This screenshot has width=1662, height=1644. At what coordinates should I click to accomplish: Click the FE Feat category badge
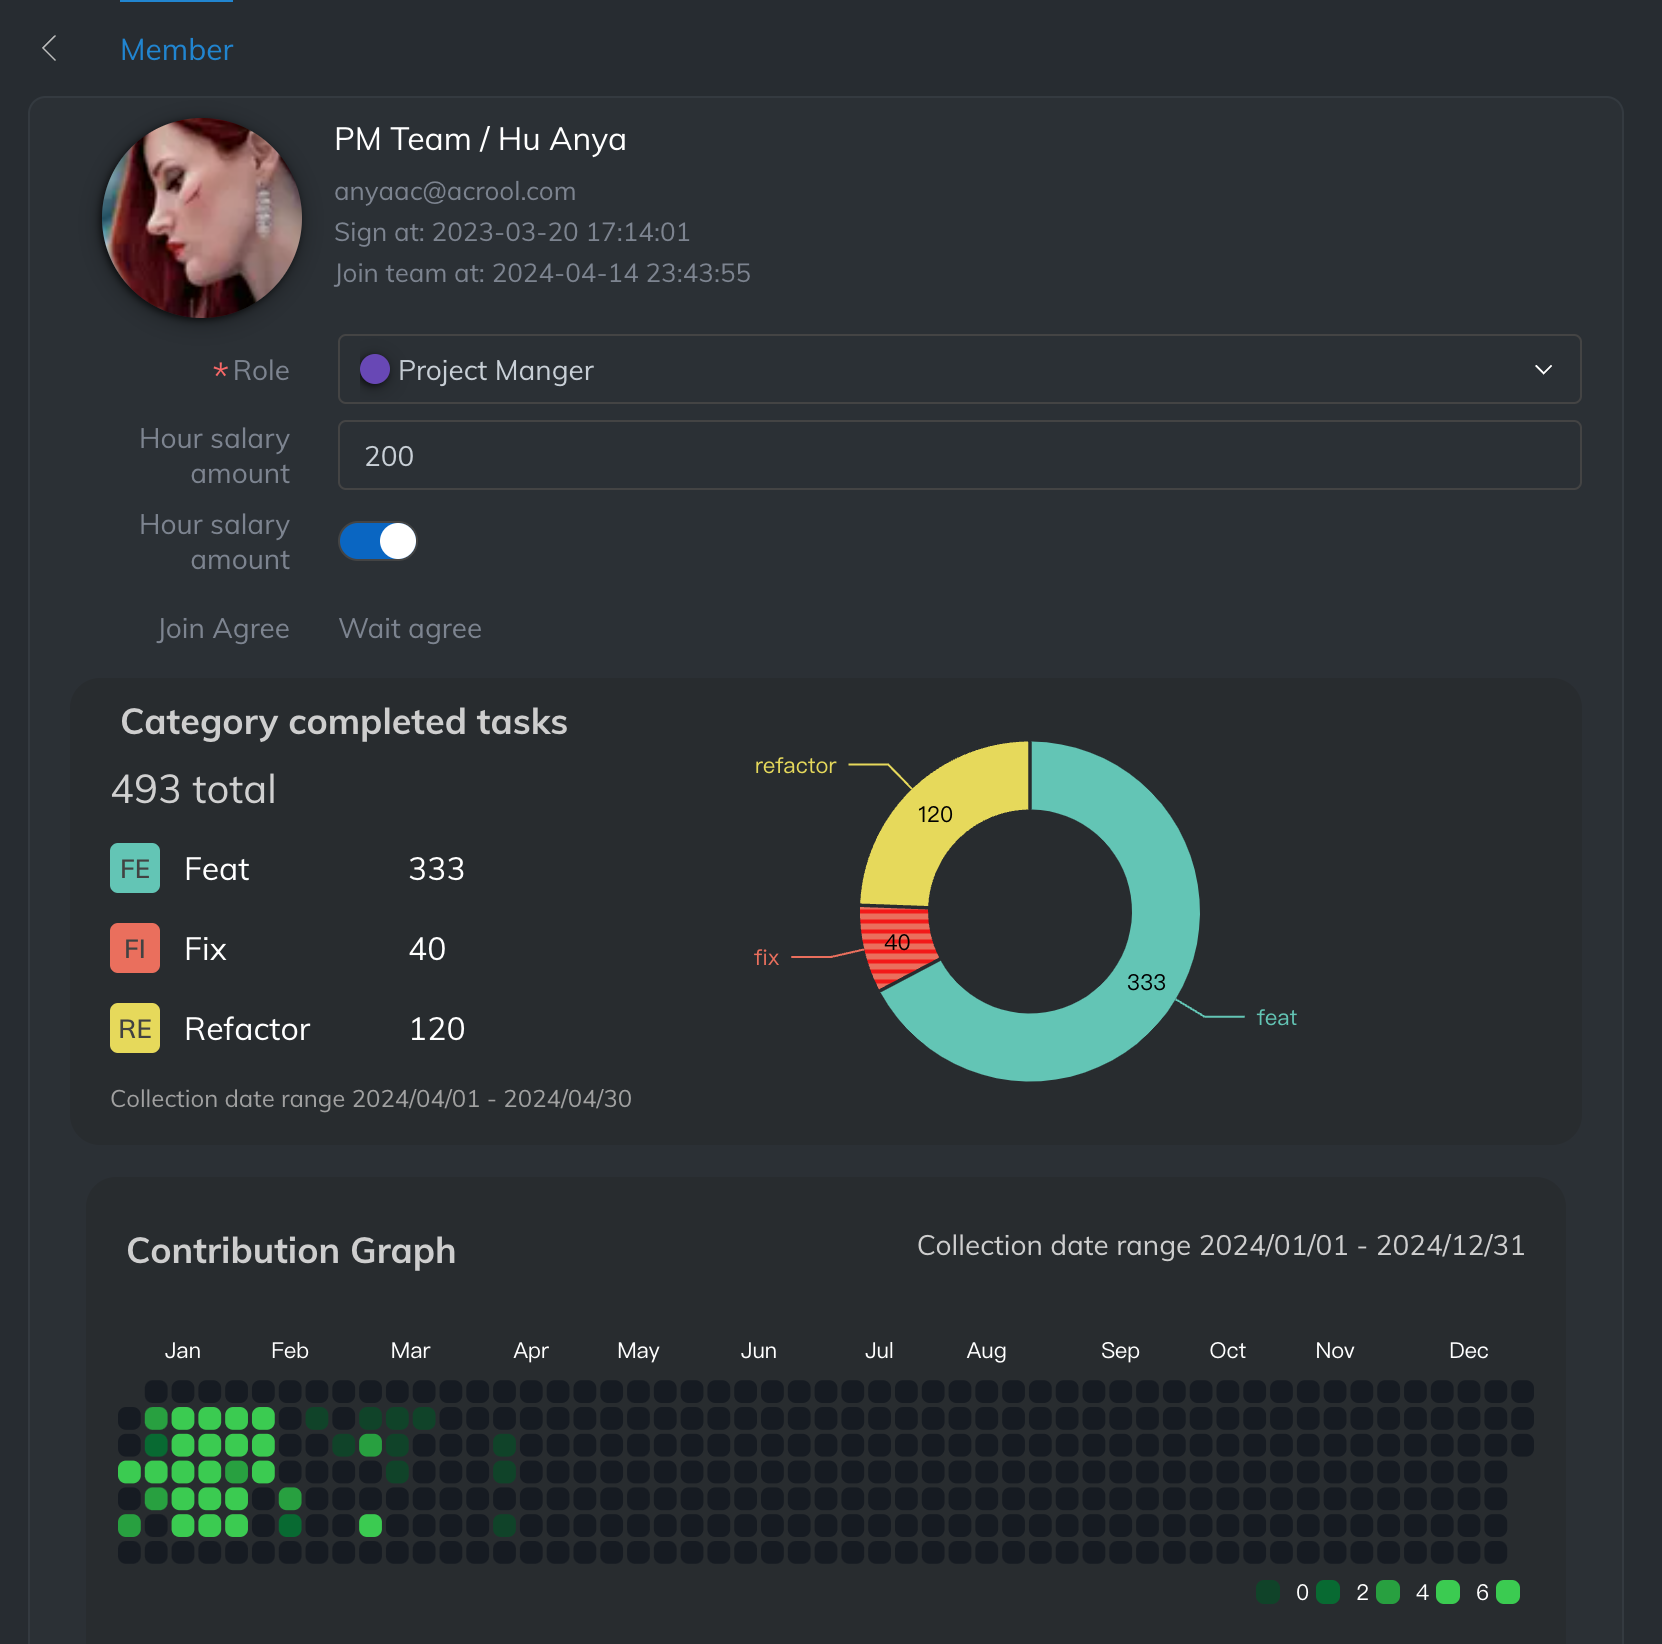[x=135, y=868]
